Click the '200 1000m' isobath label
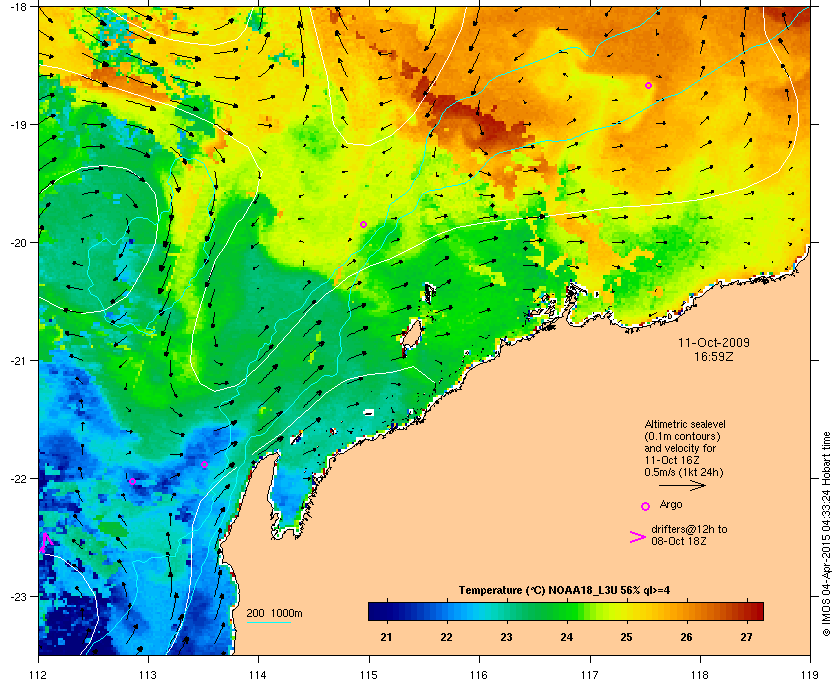The height and width of the screenshot is (680, 840). [274, 614]
